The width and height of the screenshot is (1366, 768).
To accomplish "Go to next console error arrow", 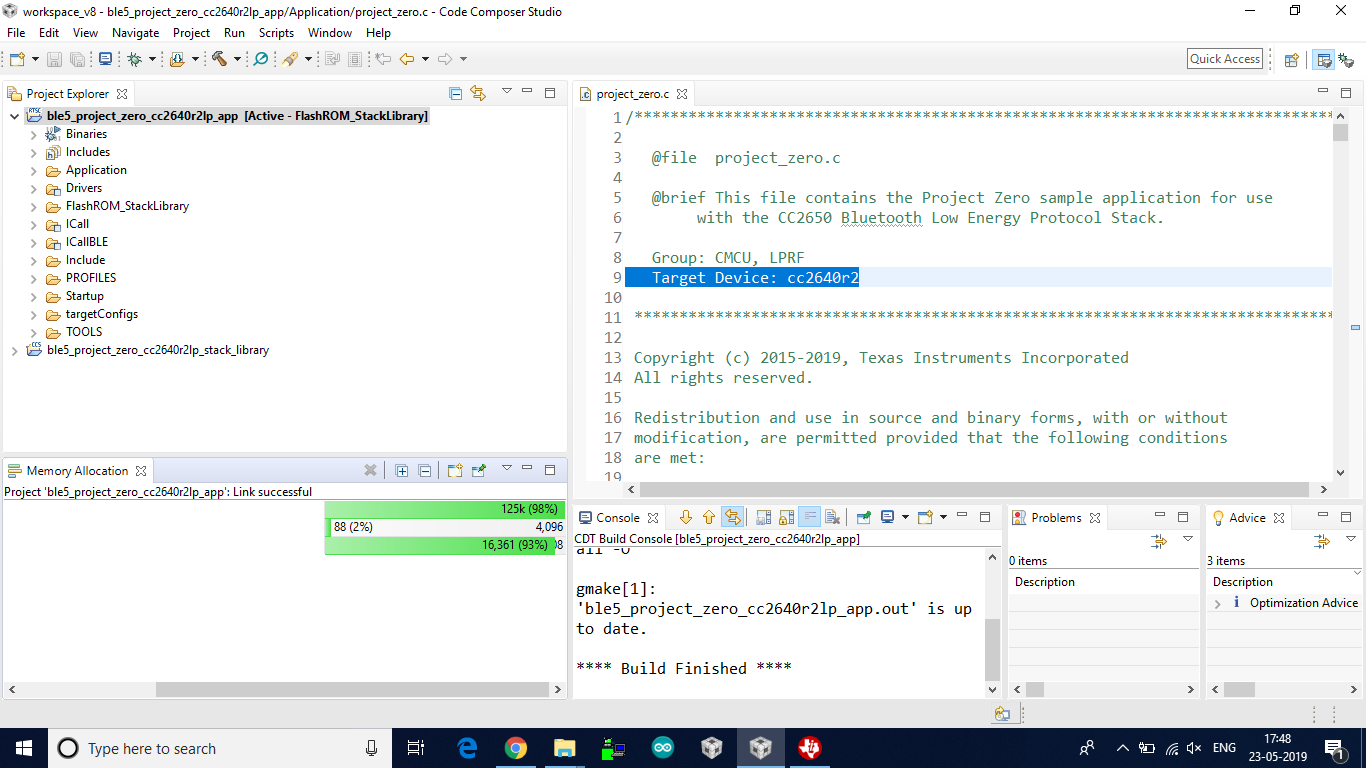I will [686, 517].
